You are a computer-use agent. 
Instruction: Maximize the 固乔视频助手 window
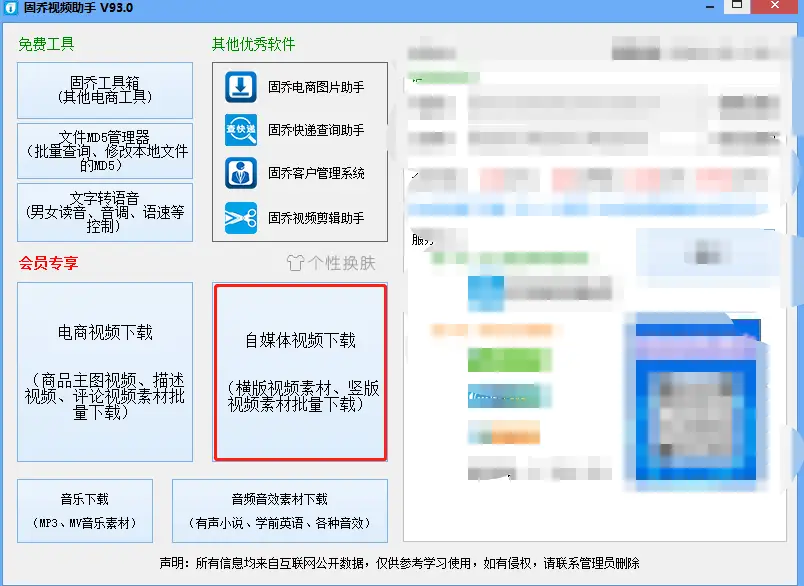[x=737, y=6]
